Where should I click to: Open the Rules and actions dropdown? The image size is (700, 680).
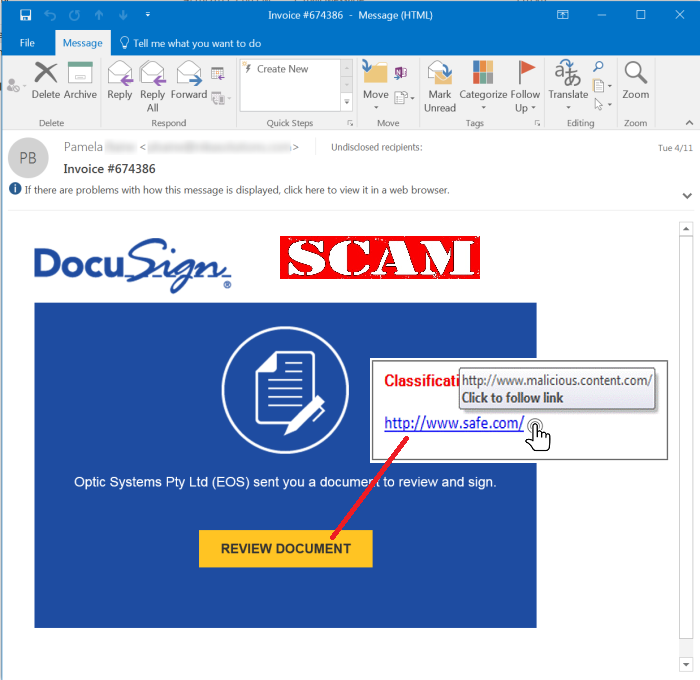(404, 97)
